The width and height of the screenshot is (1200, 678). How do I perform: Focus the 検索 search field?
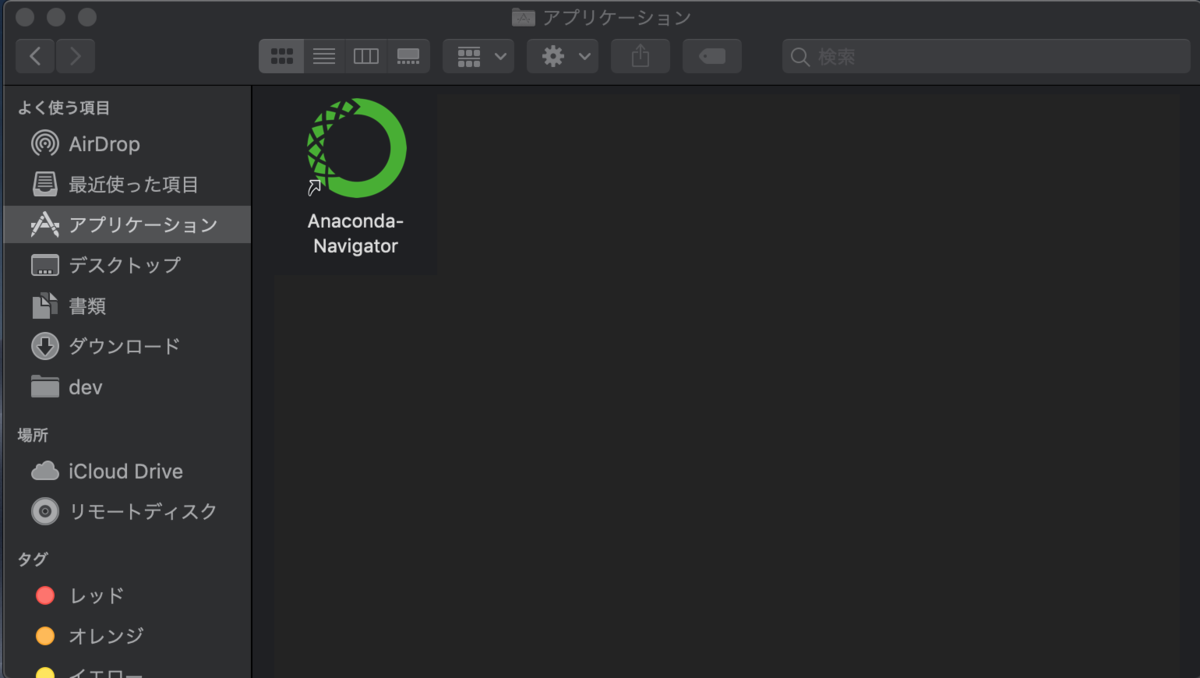(x=986, y=56)
